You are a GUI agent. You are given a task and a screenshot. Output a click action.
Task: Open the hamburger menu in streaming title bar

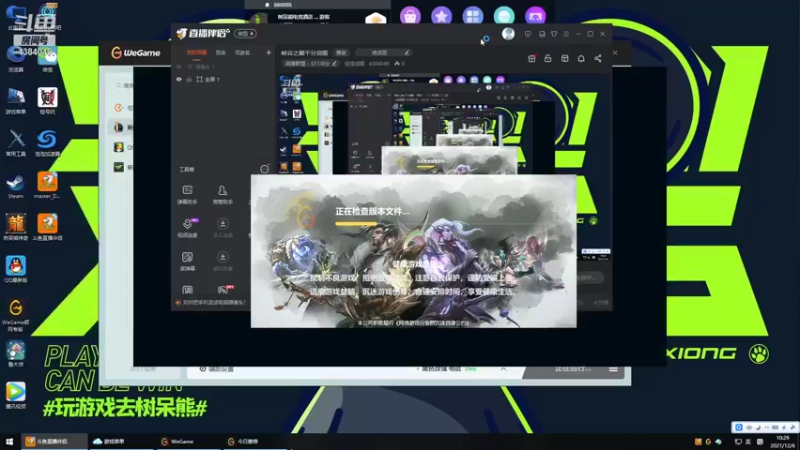566,34
